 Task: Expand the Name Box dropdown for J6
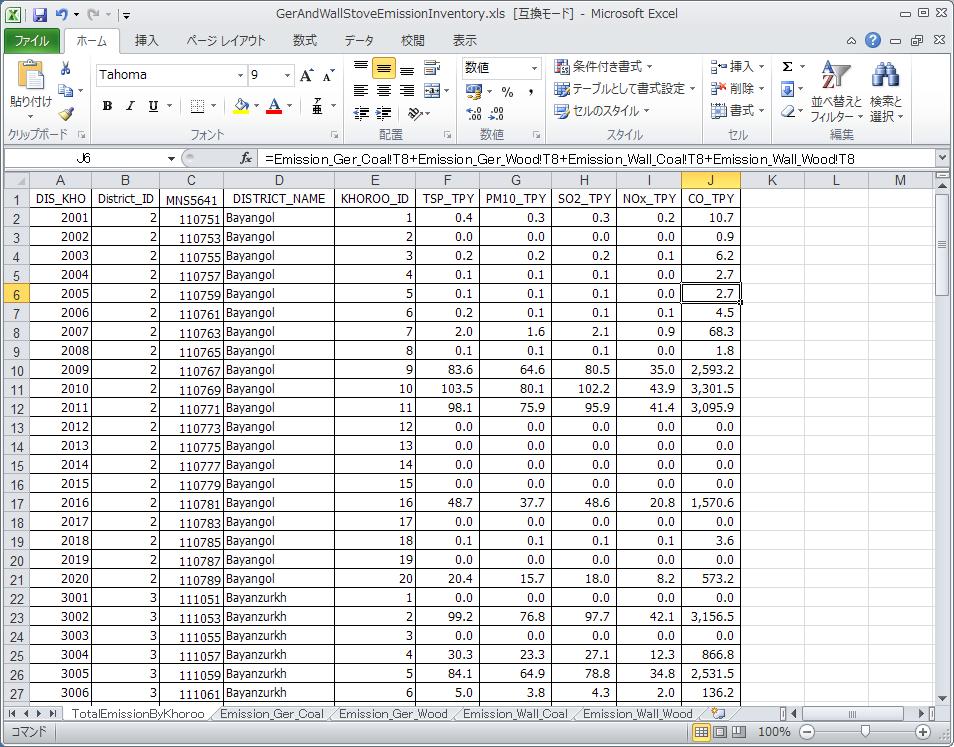172,159
